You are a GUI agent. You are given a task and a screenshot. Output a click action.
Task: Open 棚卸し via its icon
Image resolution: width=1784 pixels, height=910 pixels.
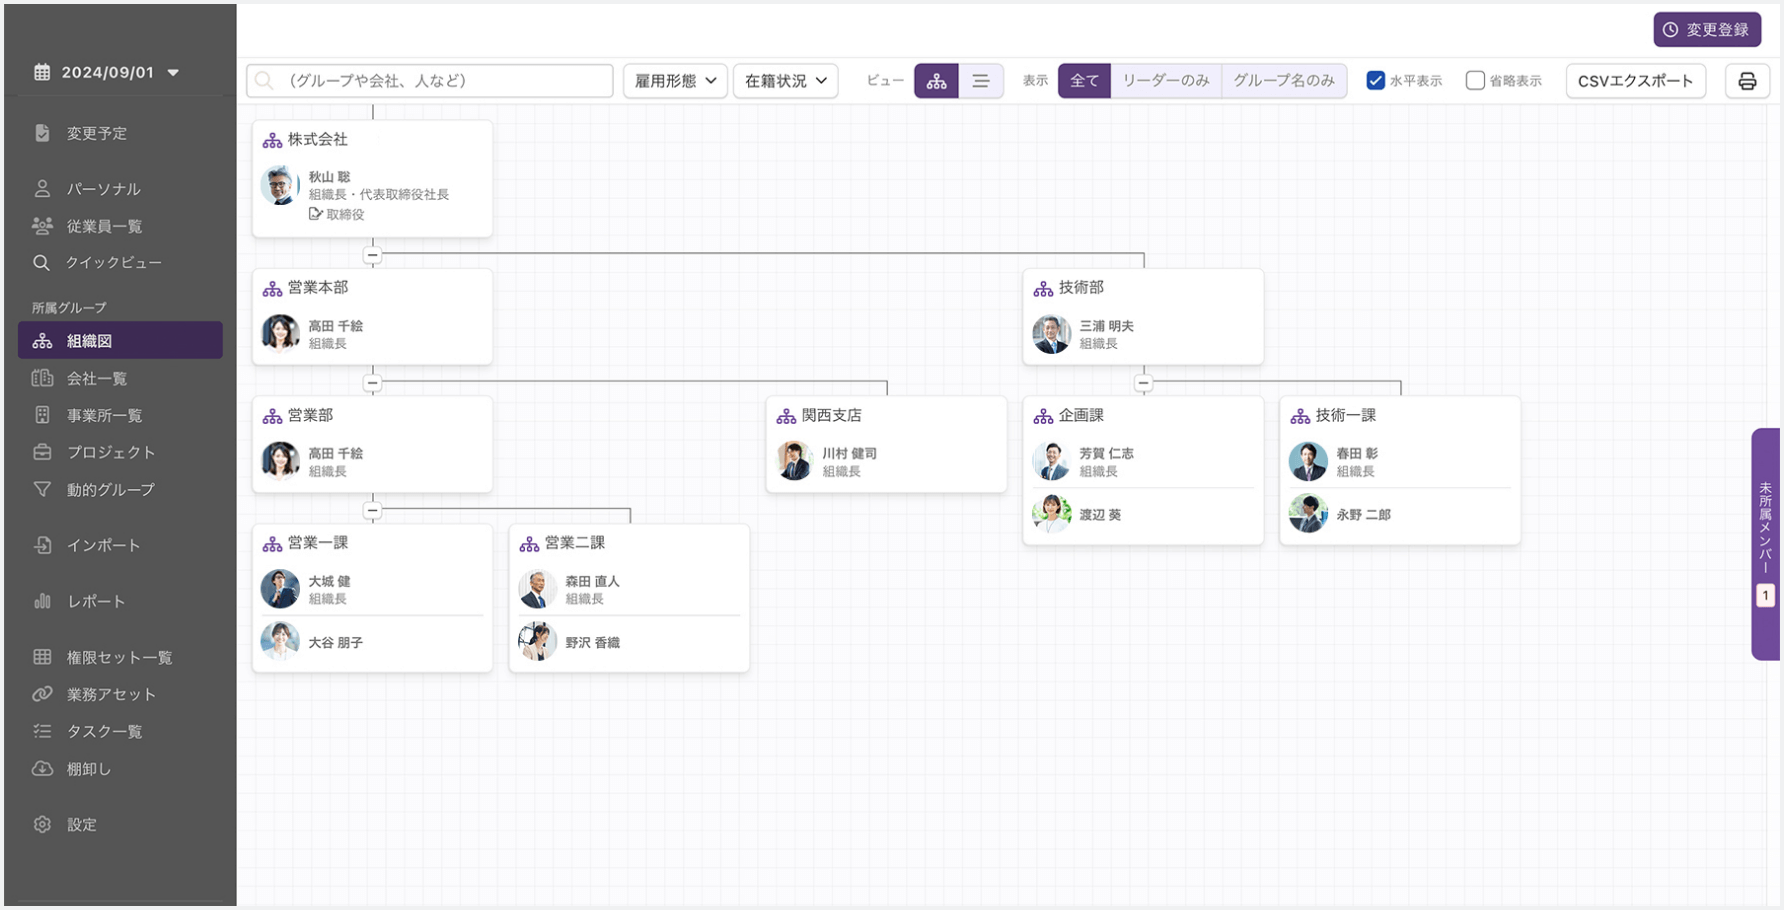[x=42, y=768]
